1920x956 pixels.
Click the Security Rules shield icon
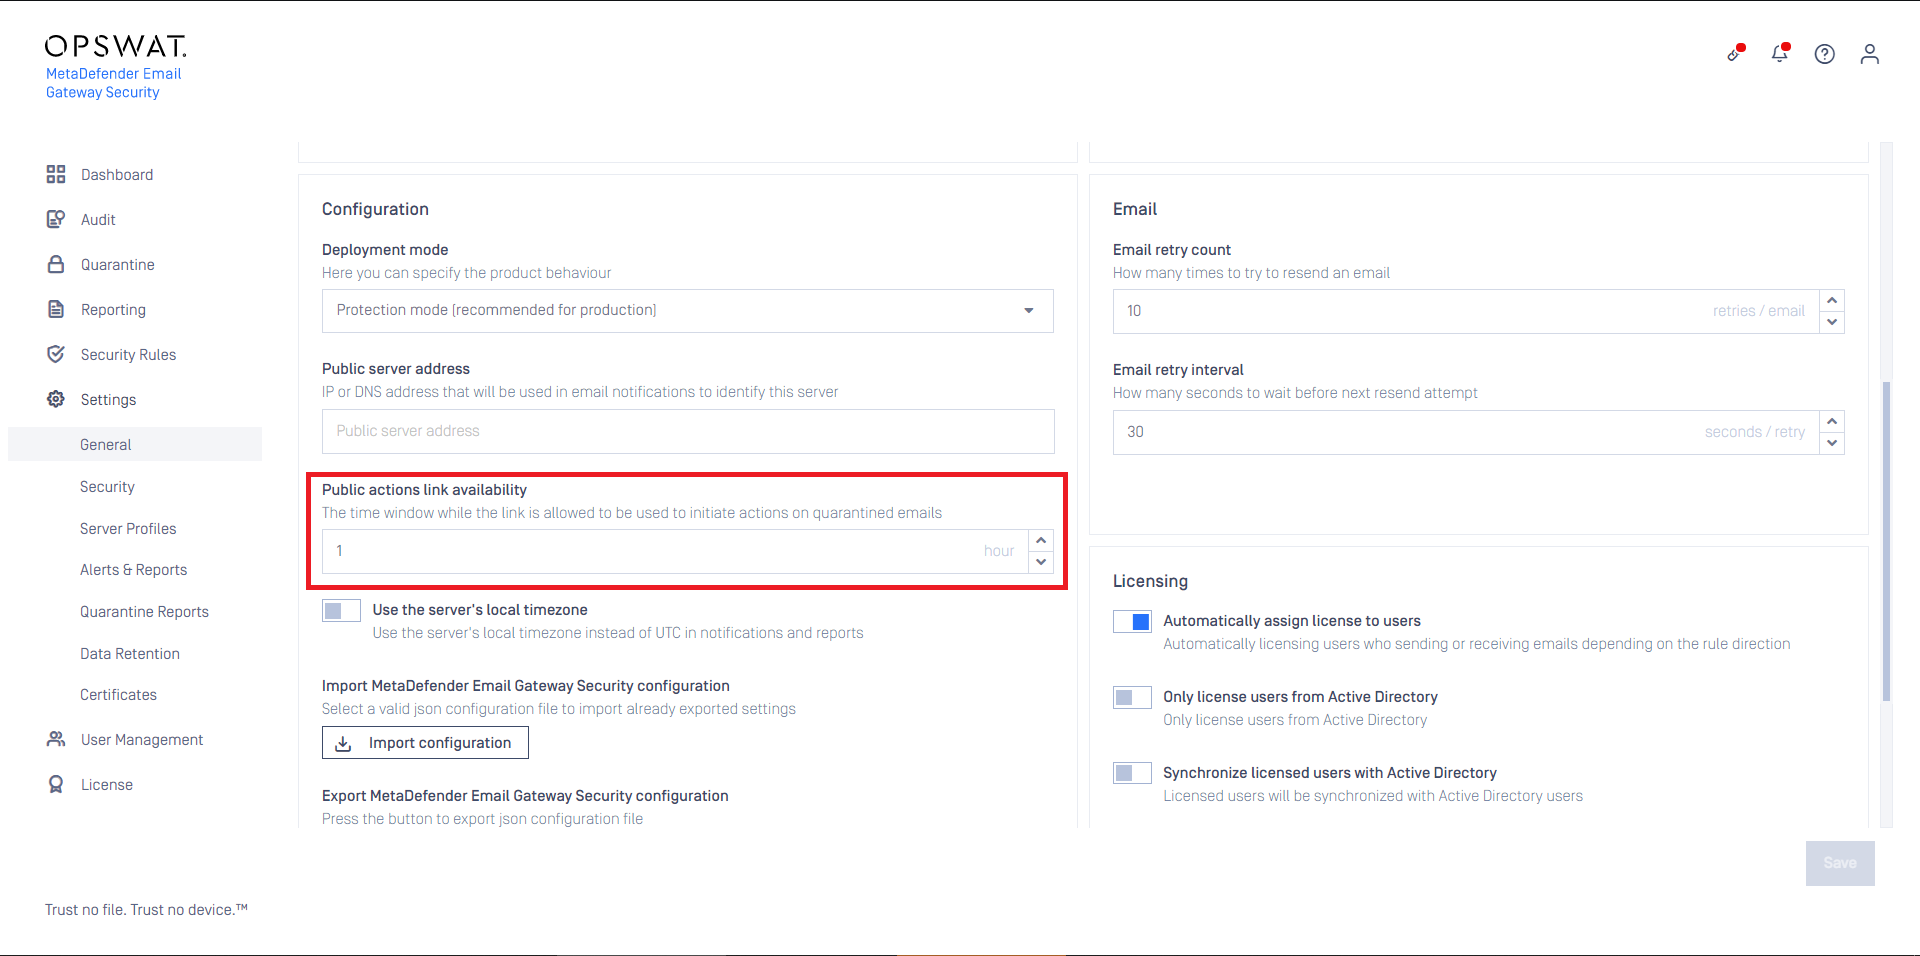pos(56,354)
